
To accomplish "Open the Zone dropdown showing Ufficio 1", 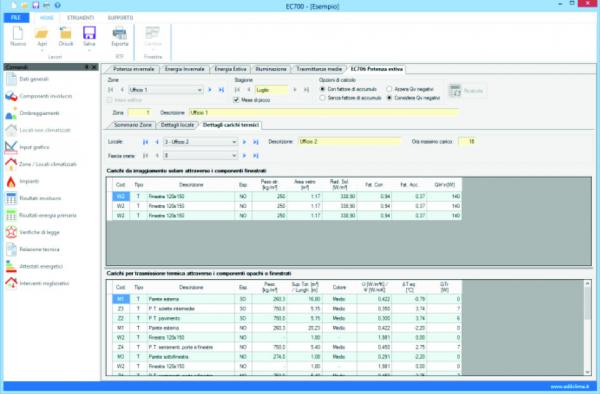I will tap(165, 90).
